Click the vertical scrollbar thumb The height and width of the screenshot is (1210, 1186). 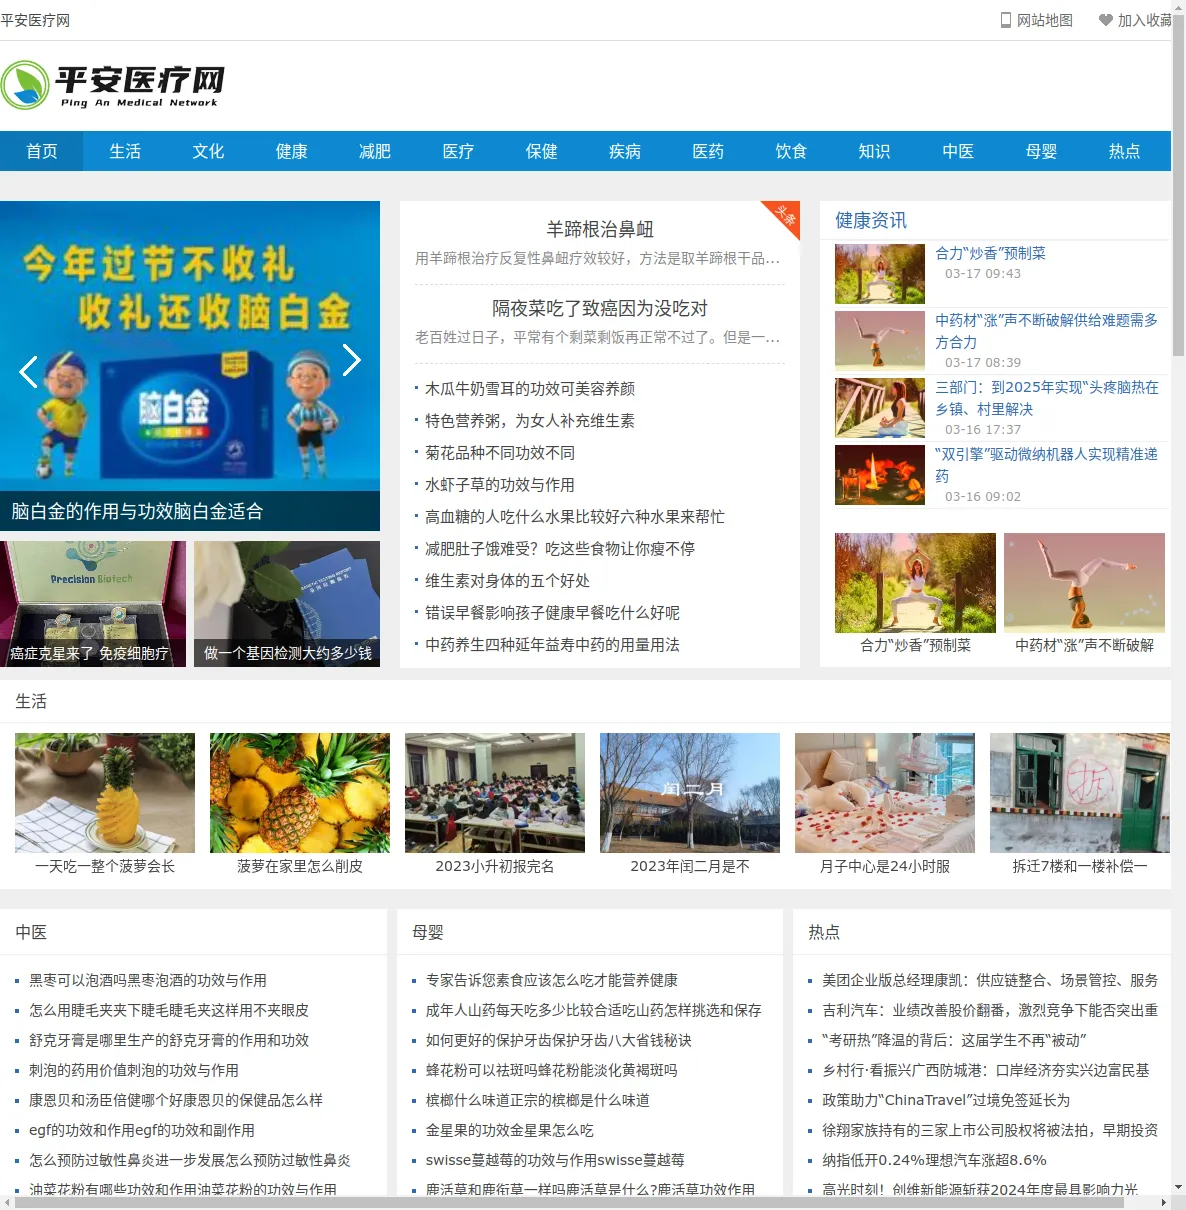tap(1179, 185)
